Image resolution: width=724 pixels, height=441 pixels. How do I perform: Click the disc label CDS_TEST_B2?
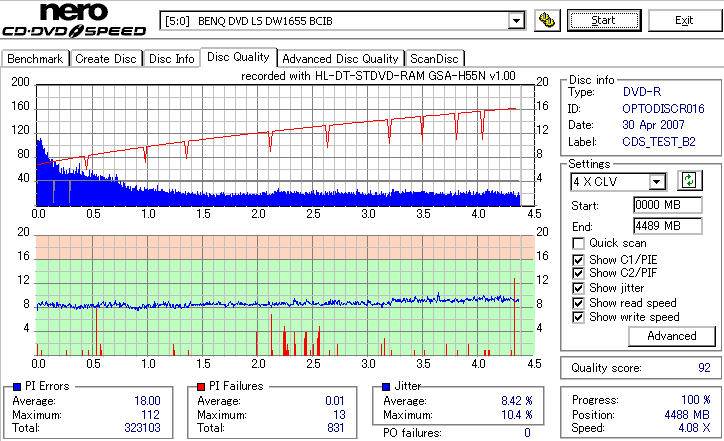[x=659, y=142]
